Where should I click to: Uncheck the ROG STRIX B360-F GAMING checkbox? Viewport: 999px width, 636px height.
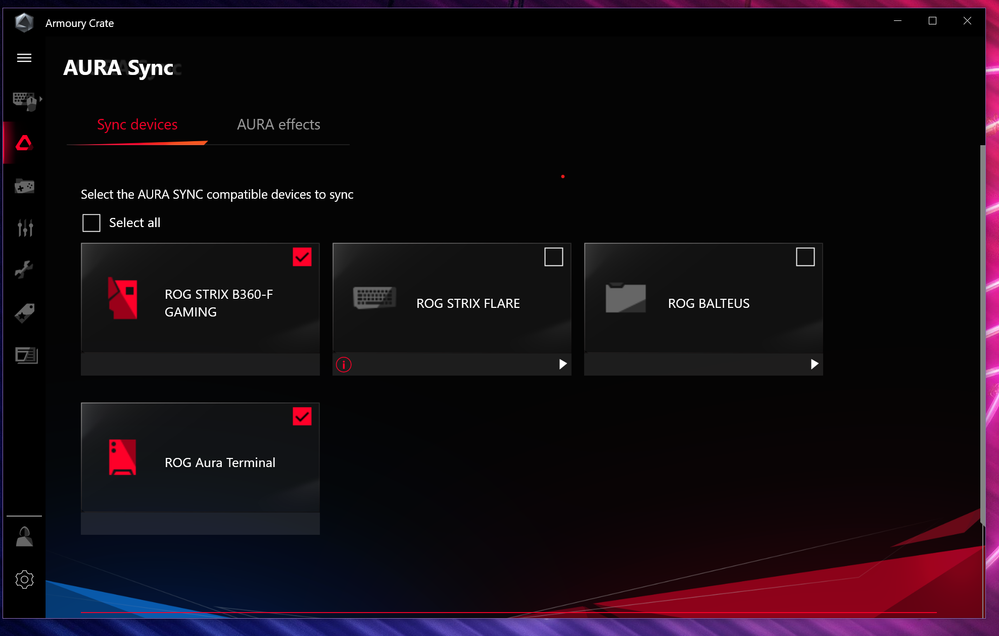pyautogui.click(x=302, y=257)
